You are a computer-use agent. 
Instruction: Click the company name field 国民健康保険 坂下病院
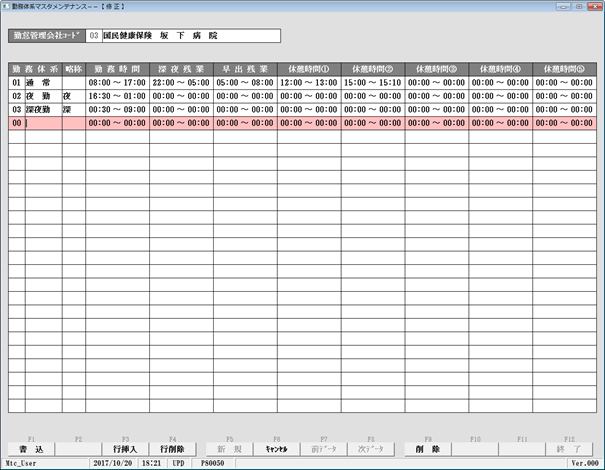tap(191, 36)
